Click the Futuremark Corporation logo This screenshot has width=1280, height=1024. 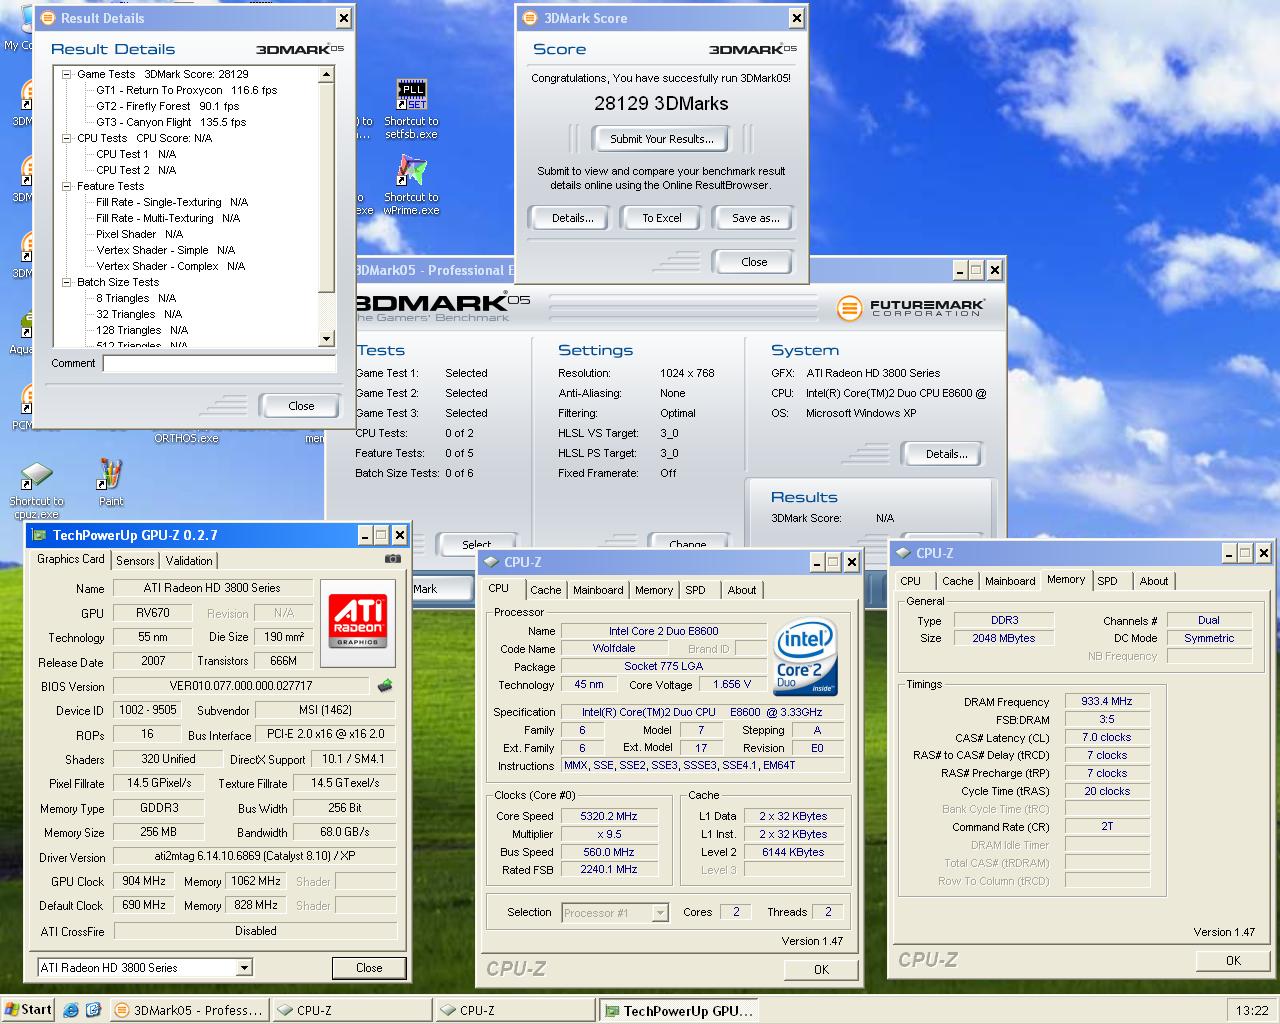tap(911, 308)
